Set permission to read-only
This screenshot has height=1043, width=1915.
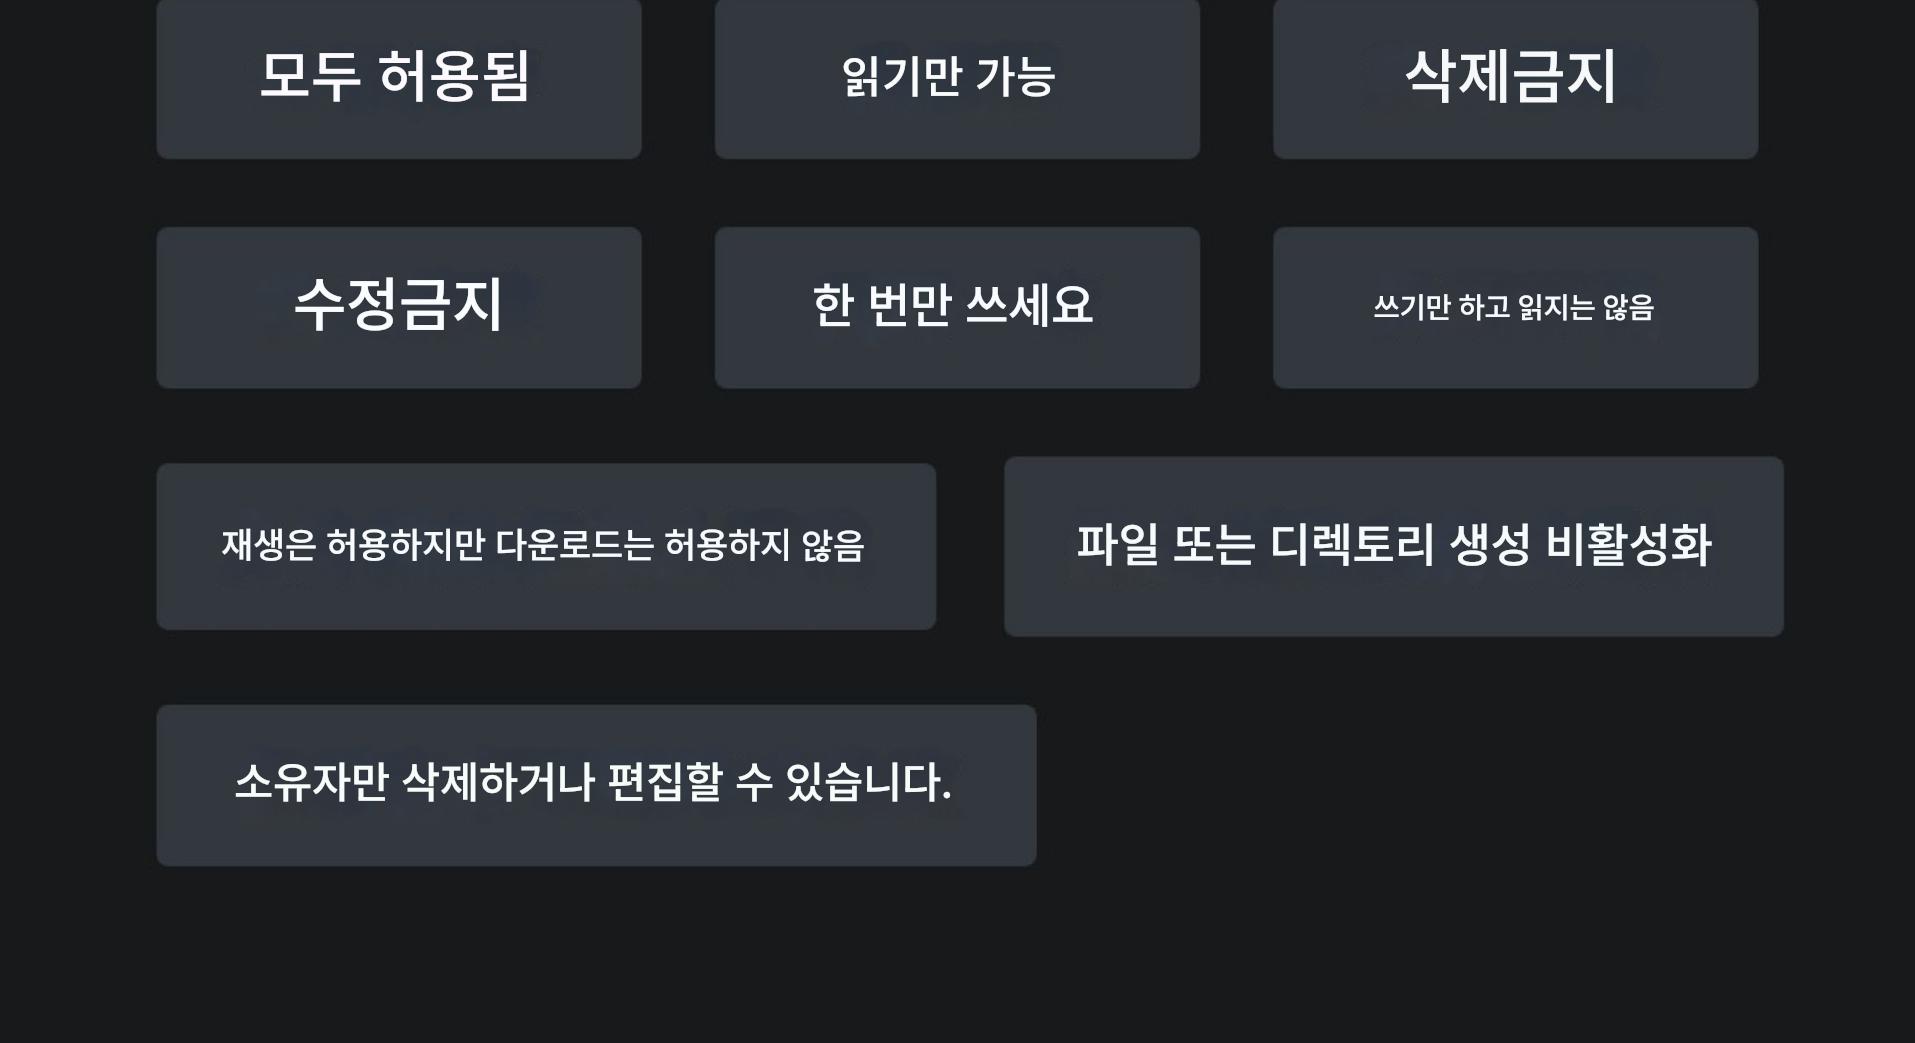click(956, 78)
